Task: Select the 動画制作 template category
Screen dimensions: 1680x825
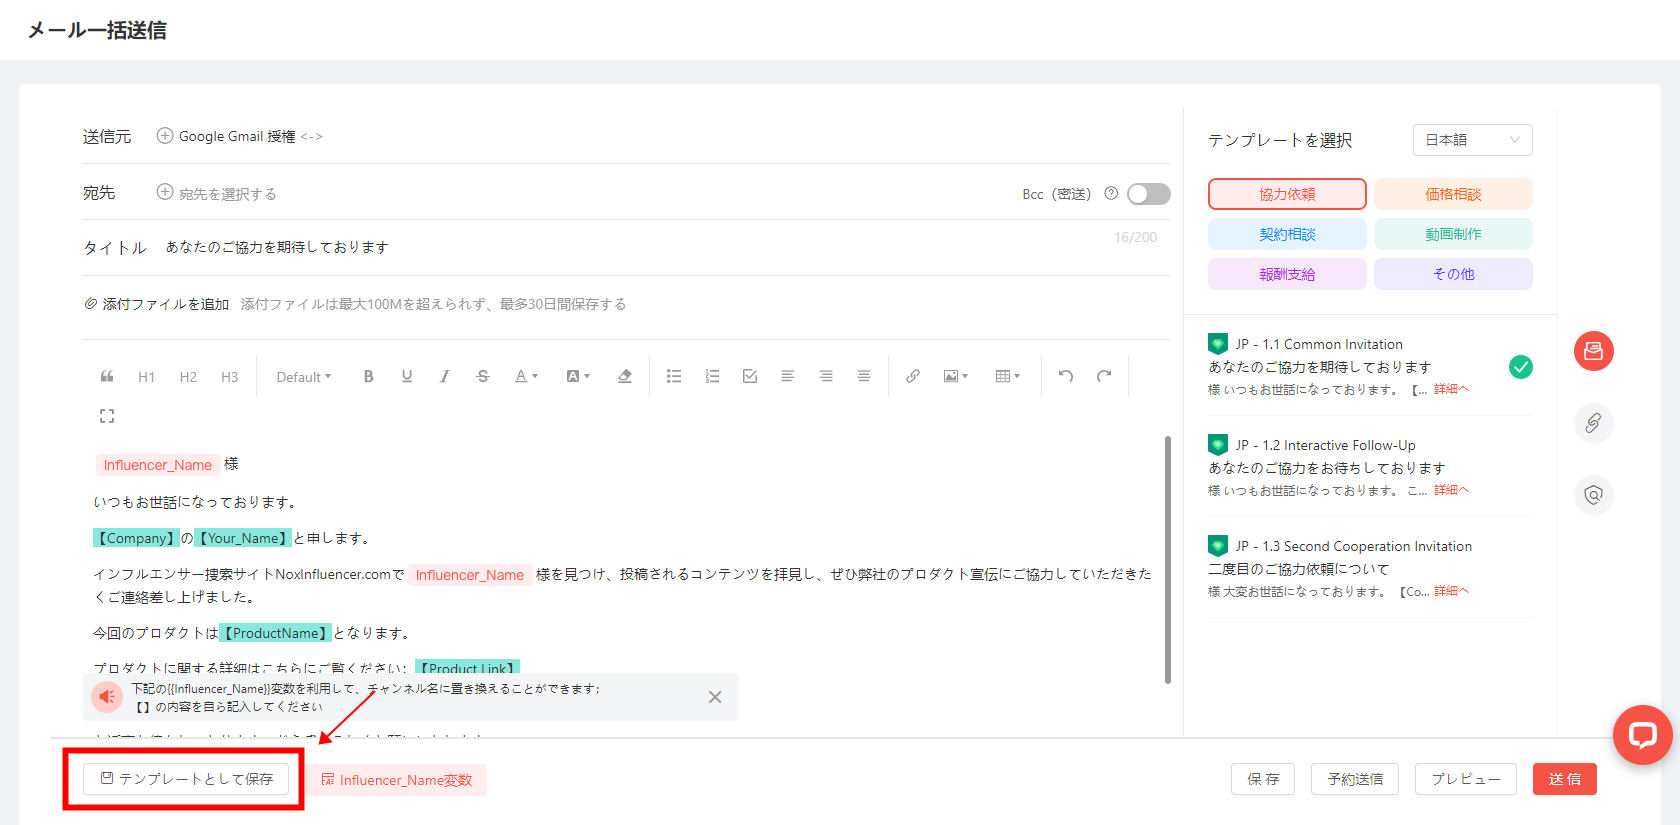Action: coord(1453,234)
